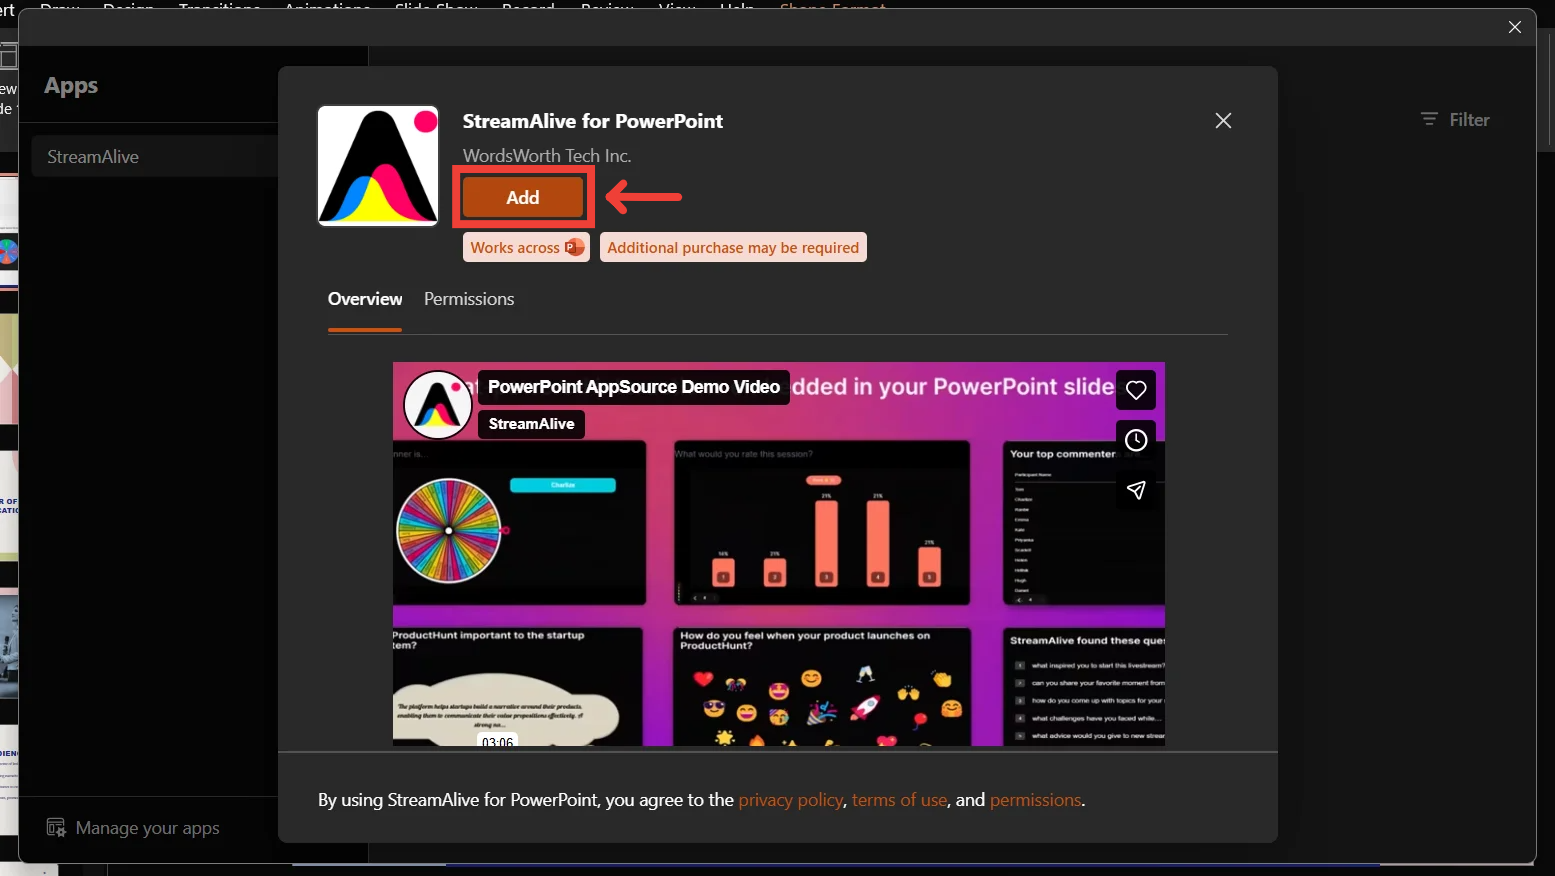Click the Works across PowerPoint badge
1555x876 pixels.
pos(526,248)
